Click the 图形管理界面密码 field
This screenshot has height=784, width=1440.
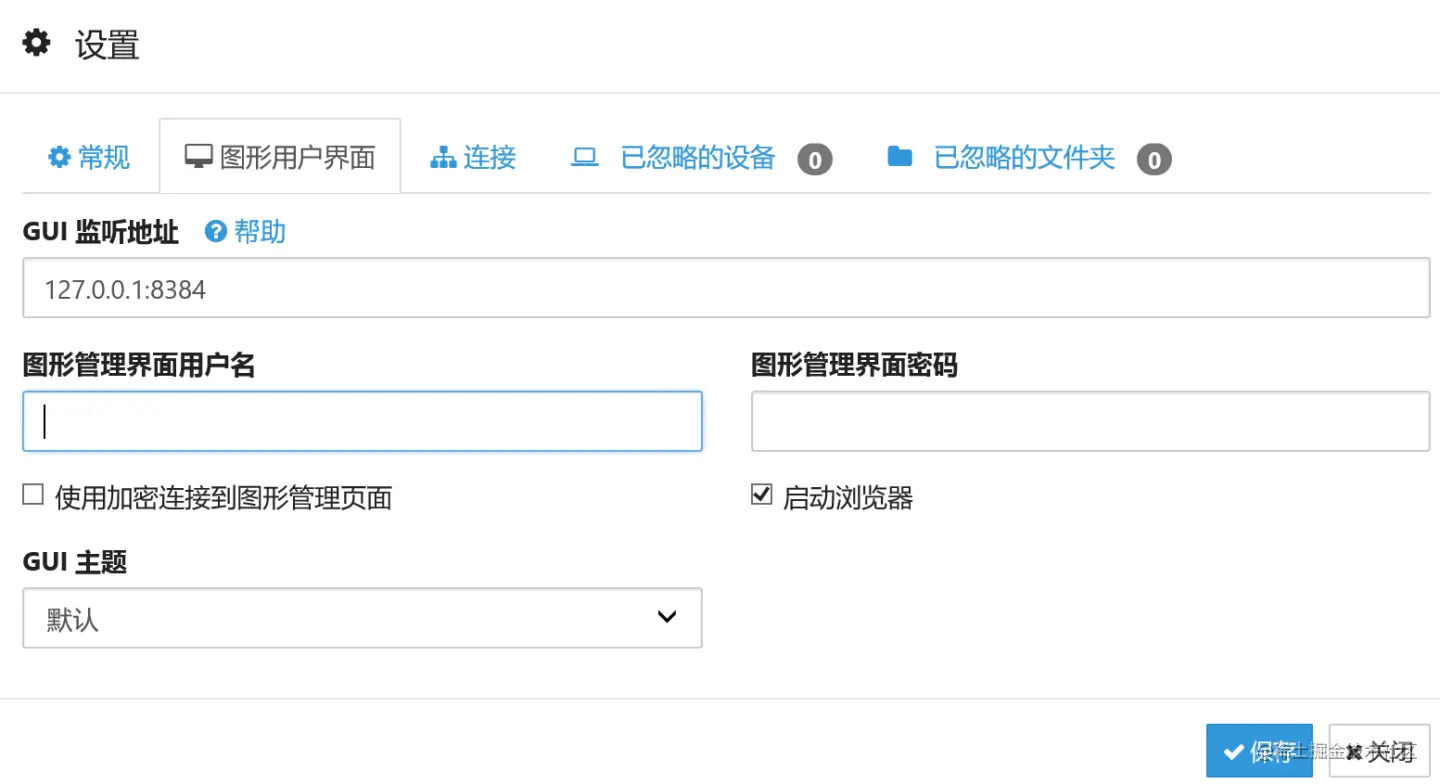point(1091,421)
